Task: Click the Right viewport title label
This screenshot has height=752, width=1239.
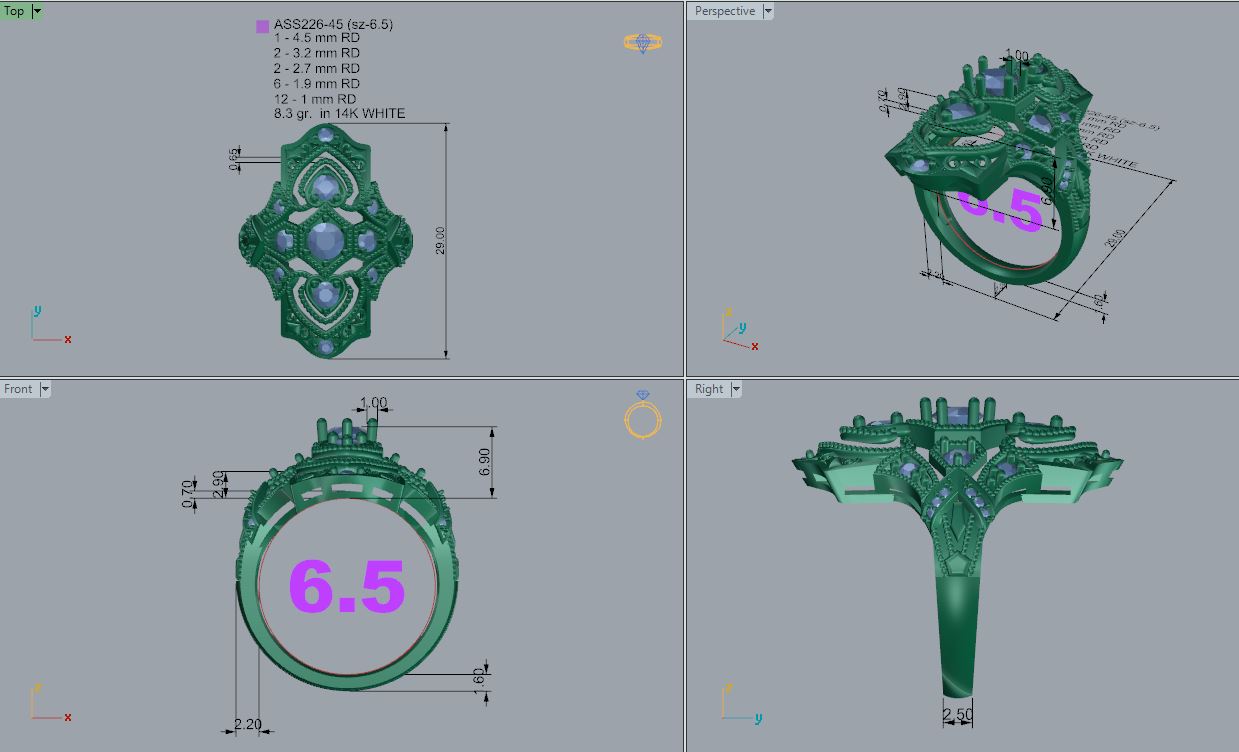Action: click(709, 389)
